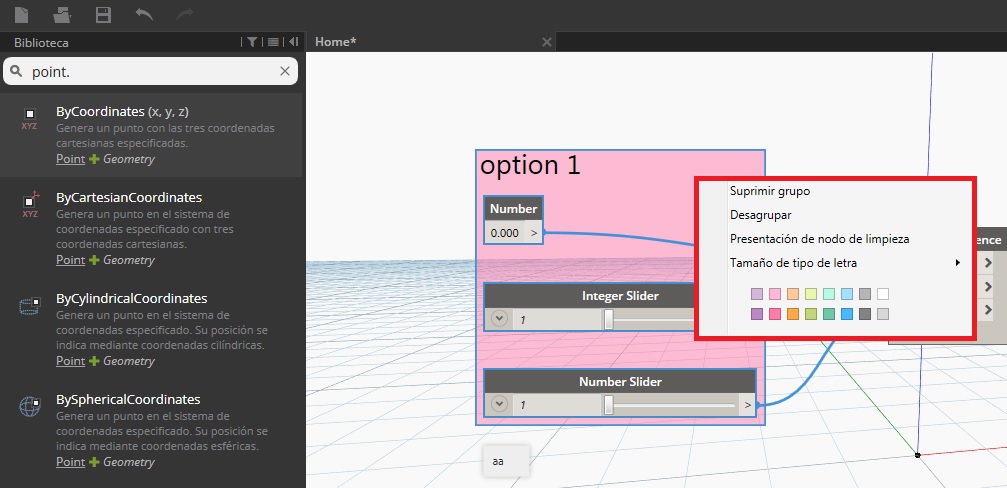The height and width of the screenshot is (488, 1007).
Task: Click into the library search field
Action: coord(150,71)
